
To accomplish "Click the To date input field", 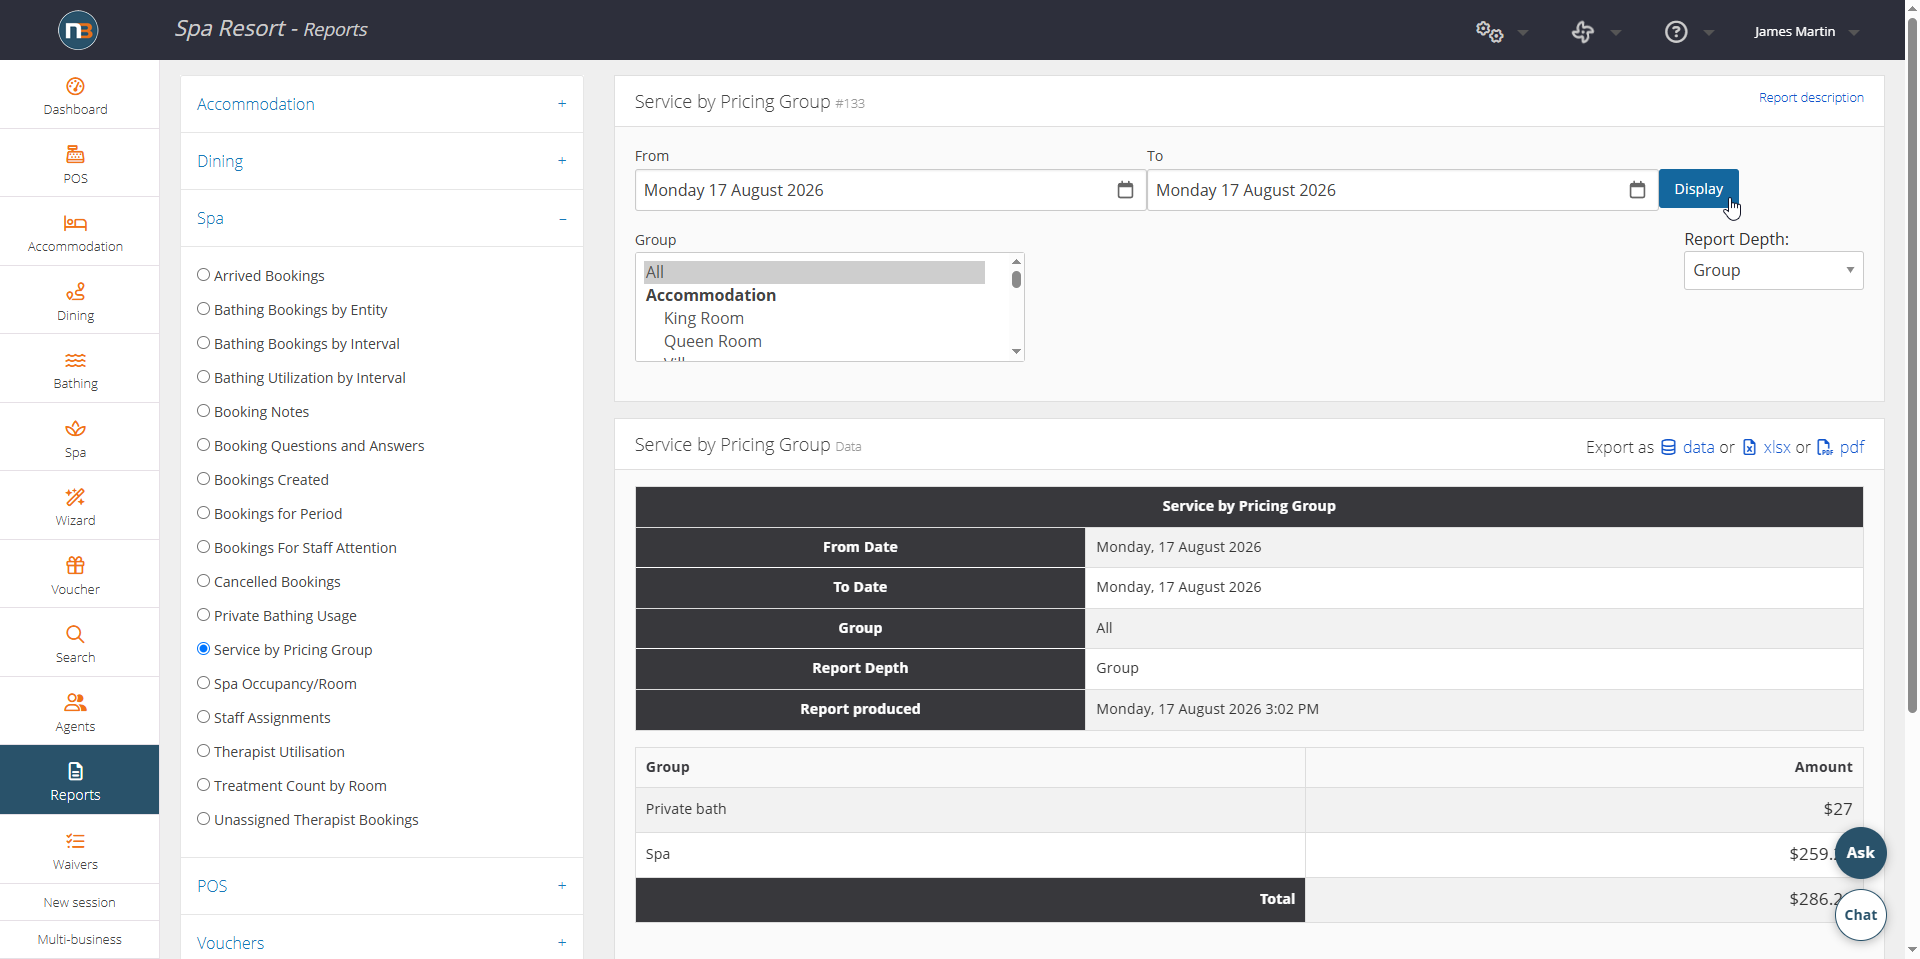I will [1402, 190].
